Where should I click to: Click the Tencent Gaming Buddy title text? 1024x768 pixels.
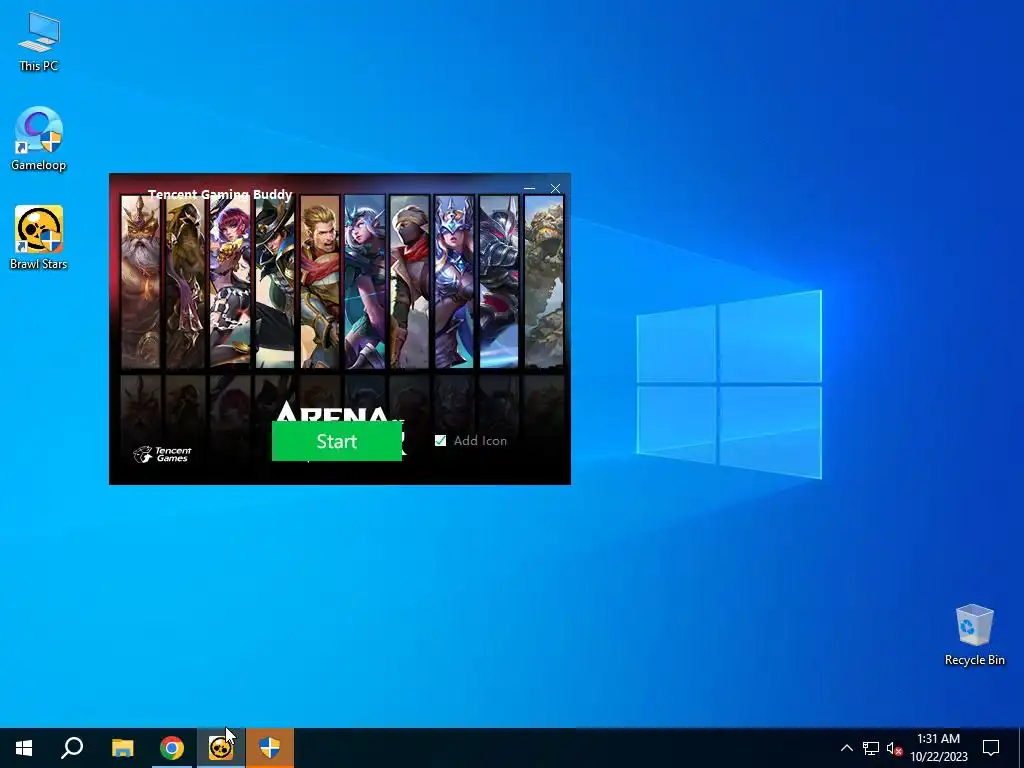coord(220,194)
